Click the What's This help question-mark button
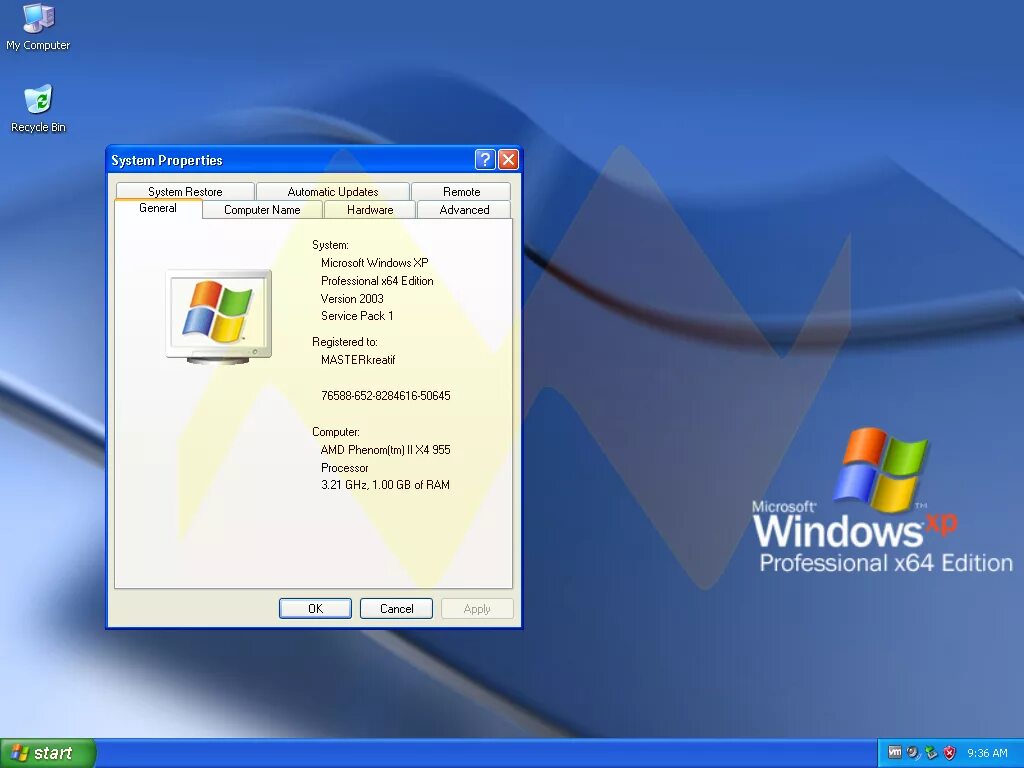The width and height of the screenshot is (1024, 768). (485, 160)
